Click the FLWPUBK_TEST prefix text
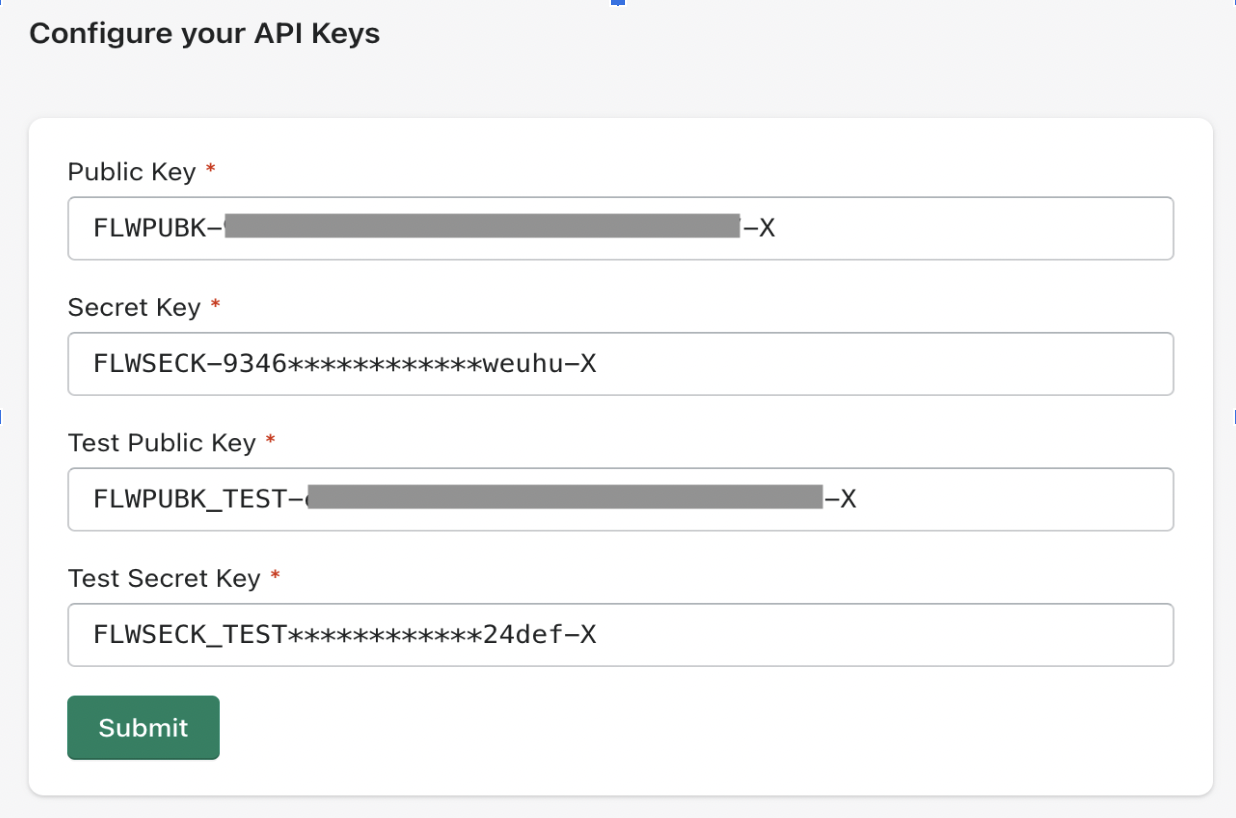Screen dimensions: 1236x818 (x=190, y=499)
